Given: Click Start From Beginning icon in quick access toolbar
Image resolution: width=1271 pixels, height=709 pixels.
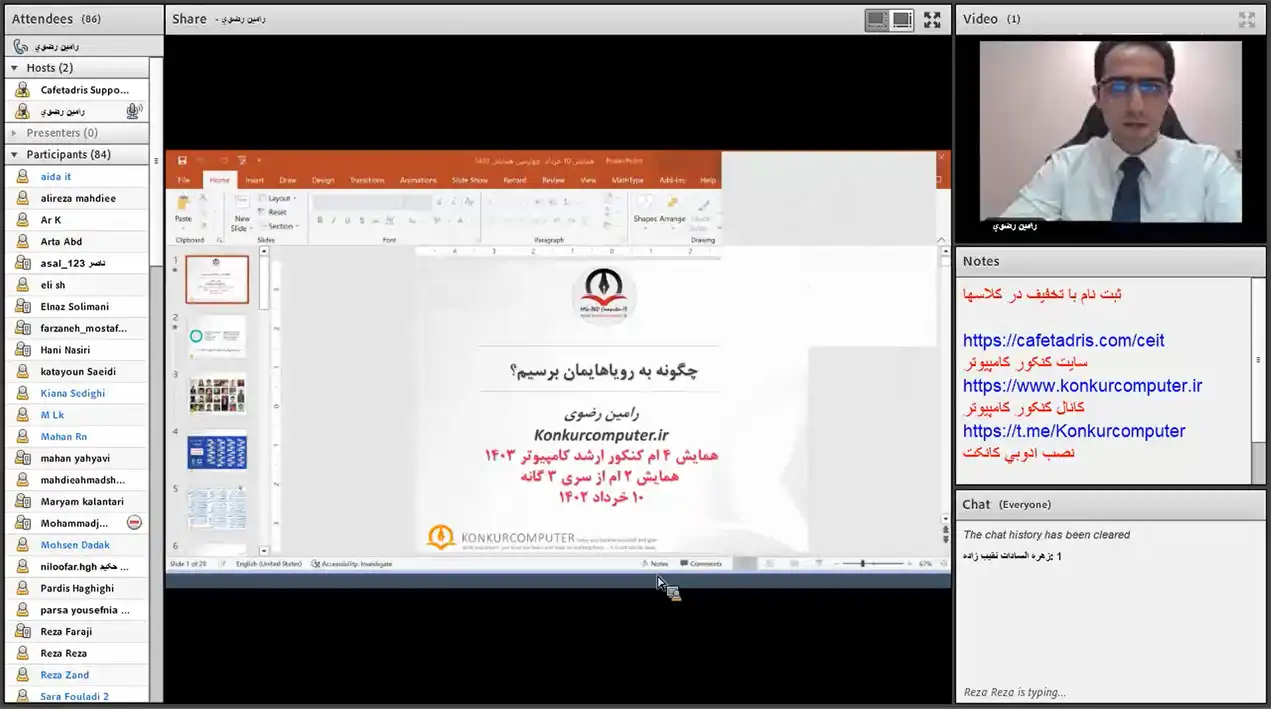Looking at the screenshot, I should point(242,160).
